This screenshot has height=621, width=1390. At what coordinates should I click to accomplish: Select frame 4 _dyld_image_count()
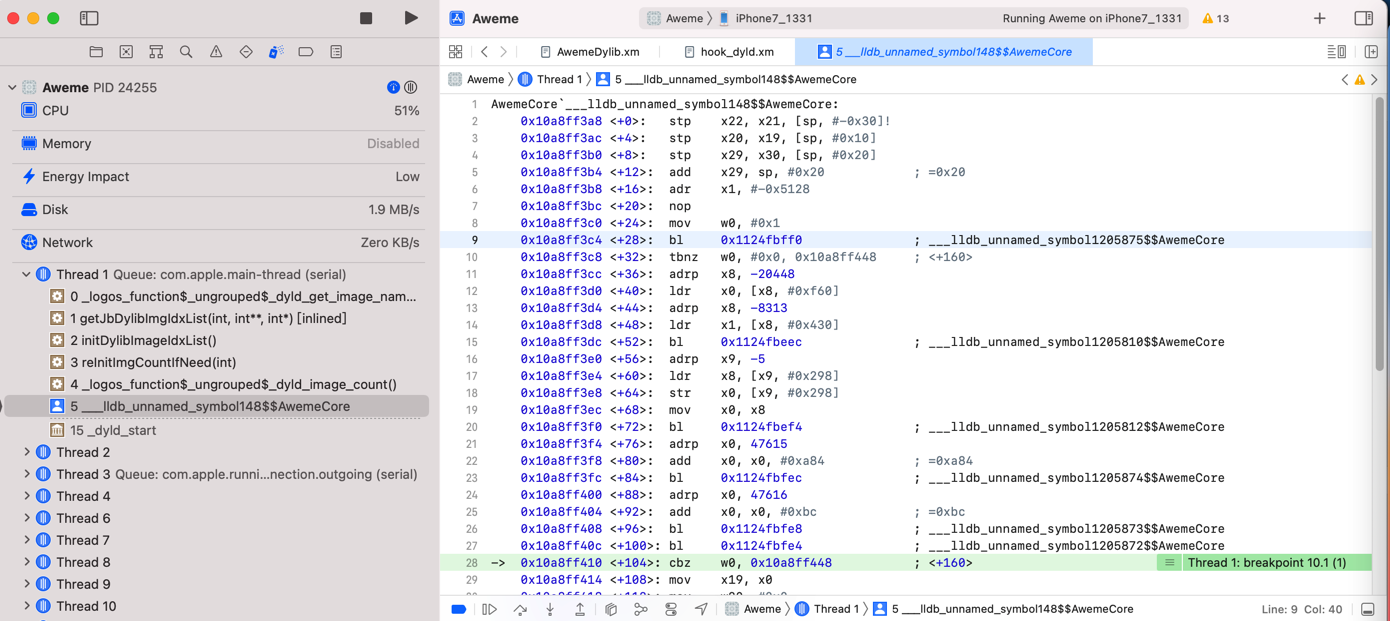coord(223,384)
